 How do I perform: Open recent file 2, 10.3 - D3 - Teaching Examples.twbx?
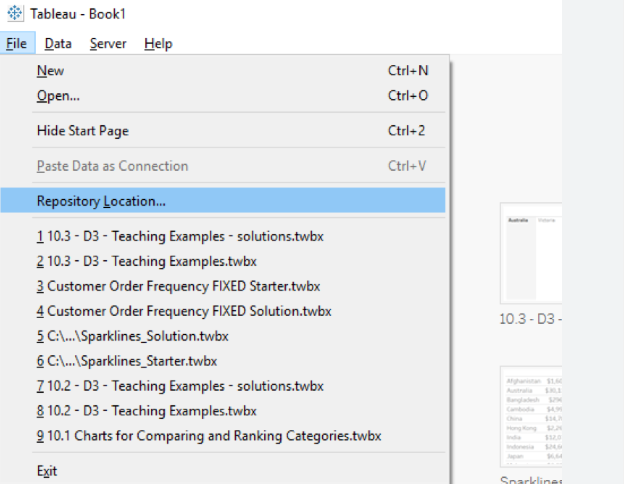(223, 261)
